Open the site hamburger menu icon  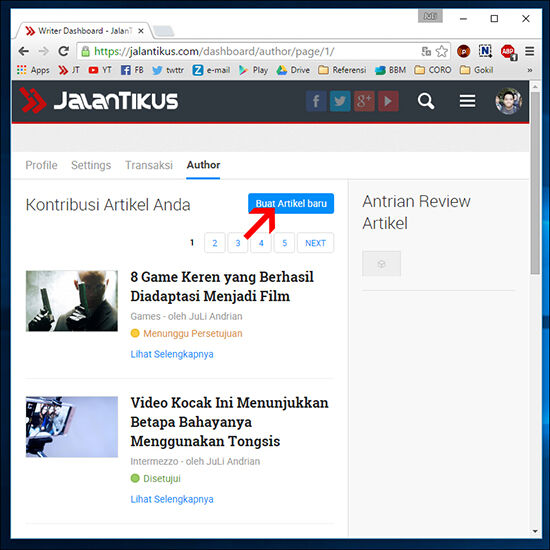[468, 101]
